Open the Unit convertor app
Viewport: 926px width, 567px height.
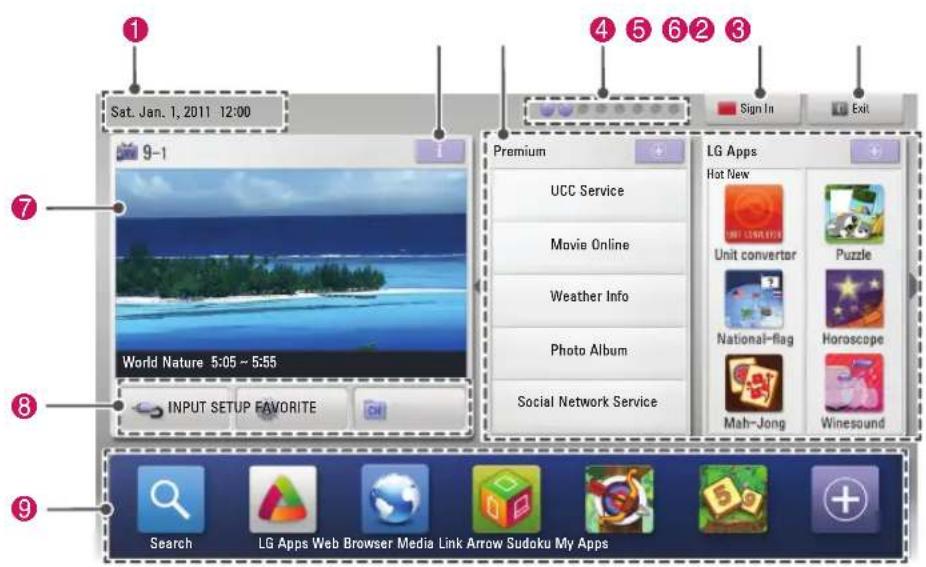(754, 214)
